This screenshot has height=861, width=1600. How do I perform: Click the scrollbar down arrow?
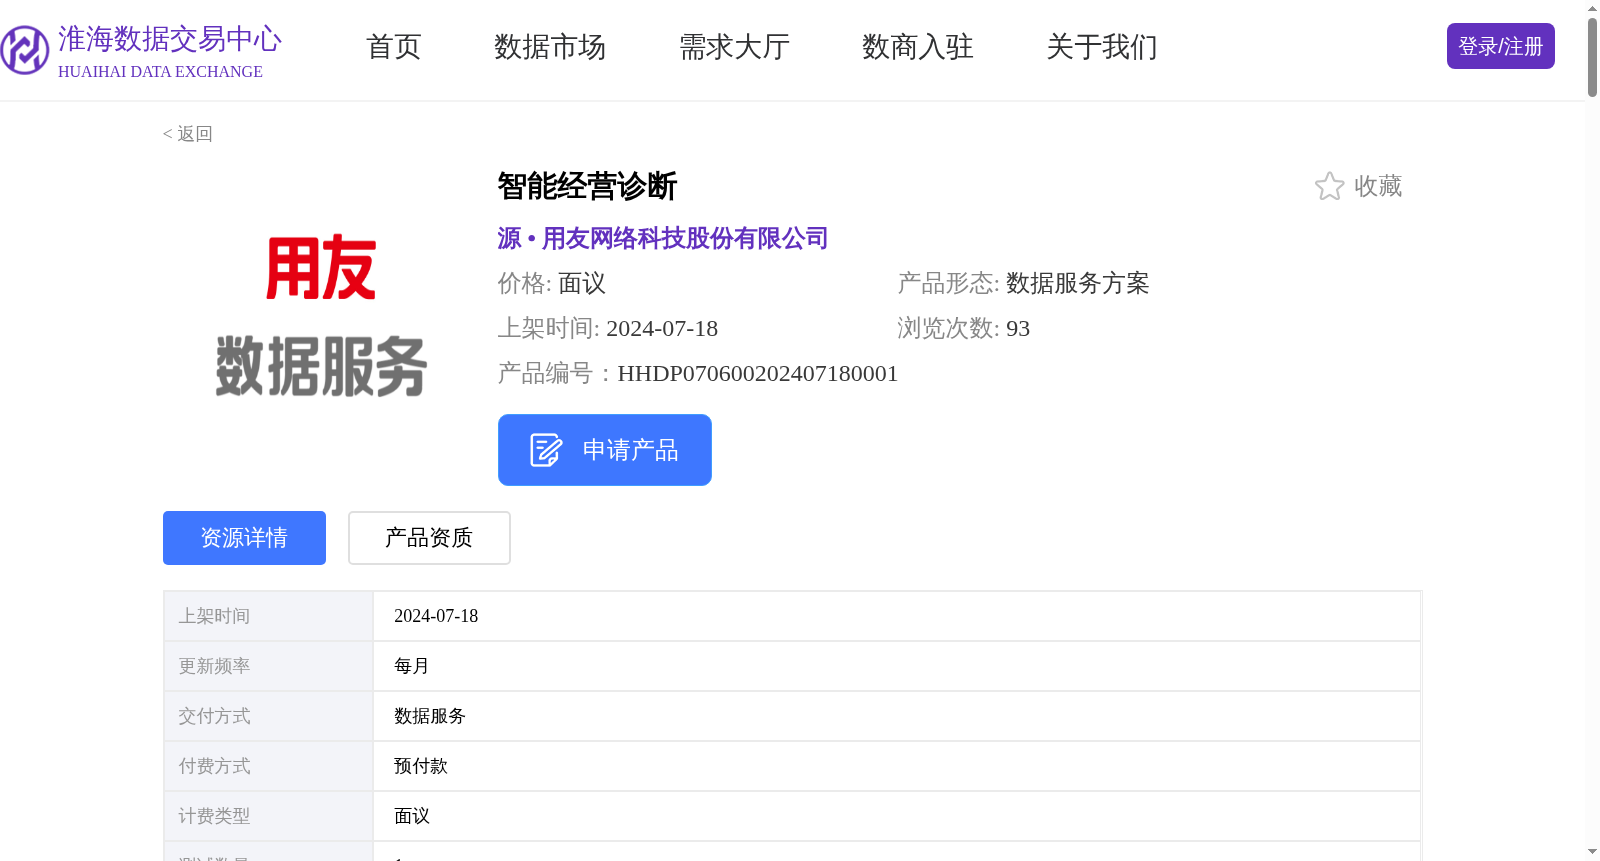pos(1592,852)
